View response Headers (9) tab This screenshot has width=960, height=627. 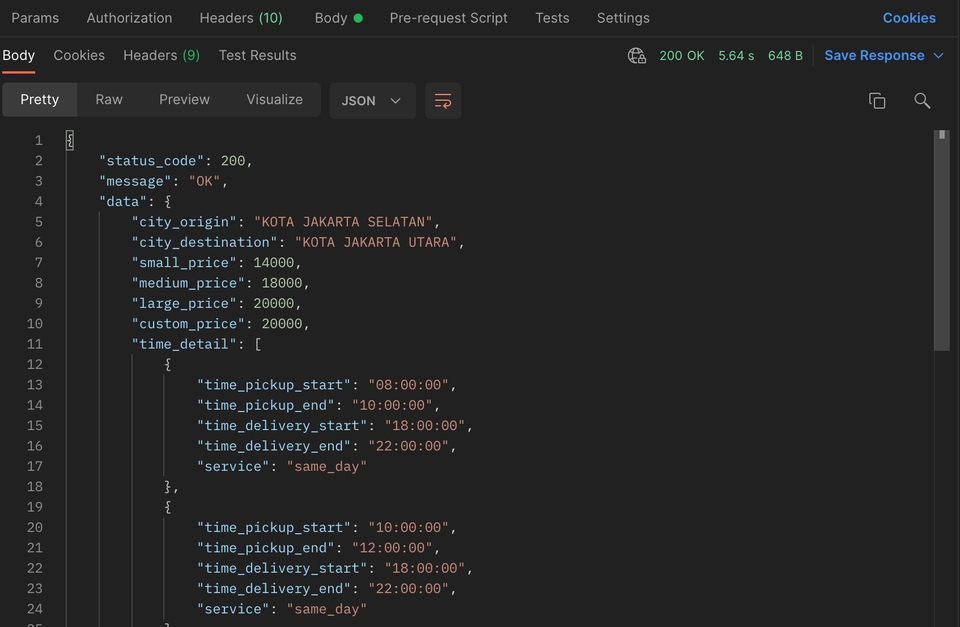[162, 55]
